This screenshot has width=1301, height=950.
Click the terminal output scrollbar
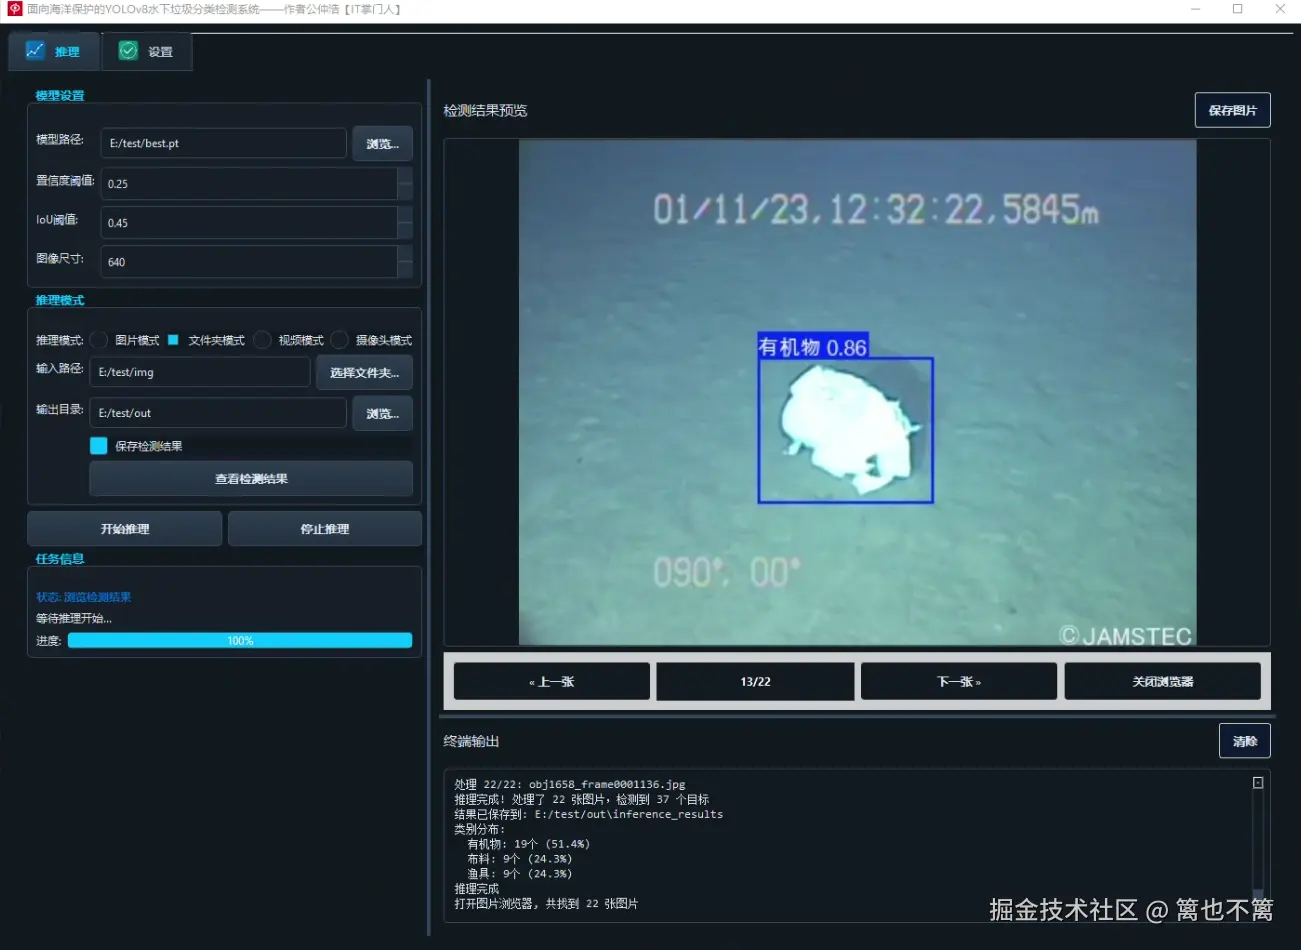(x=1258, y=840)
